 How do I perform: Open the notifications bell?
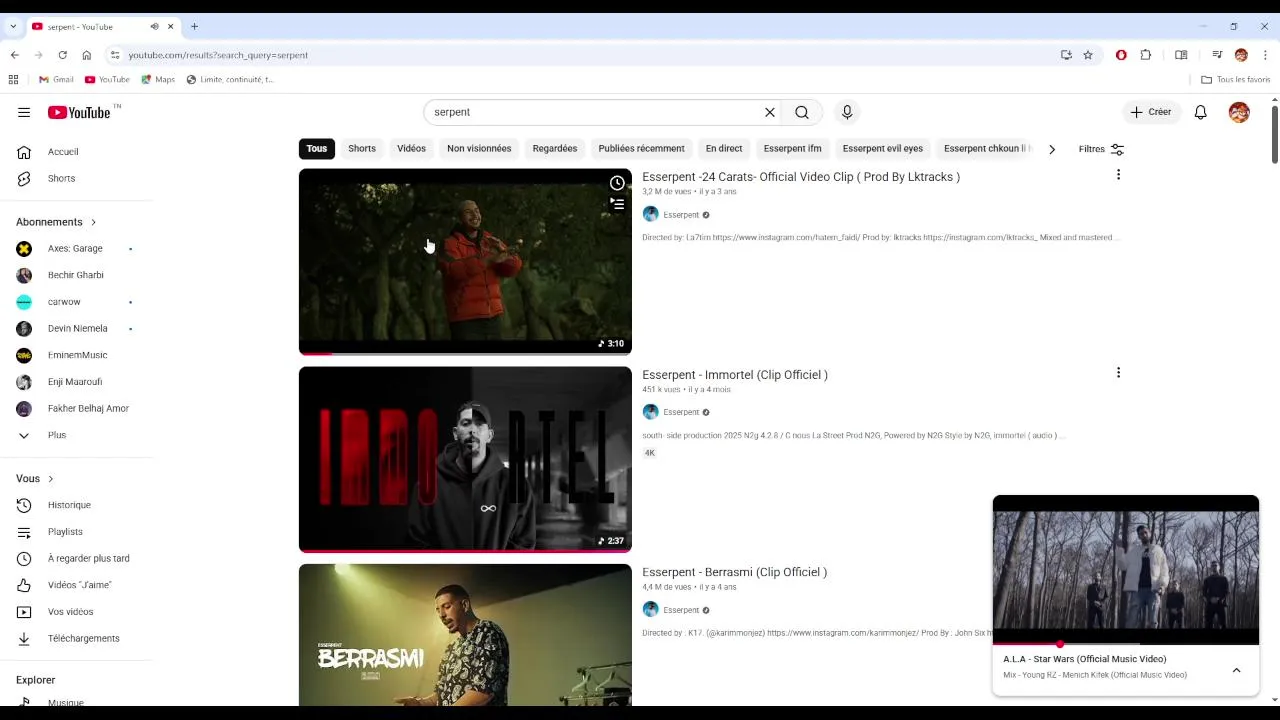(x=1201, y=112)
